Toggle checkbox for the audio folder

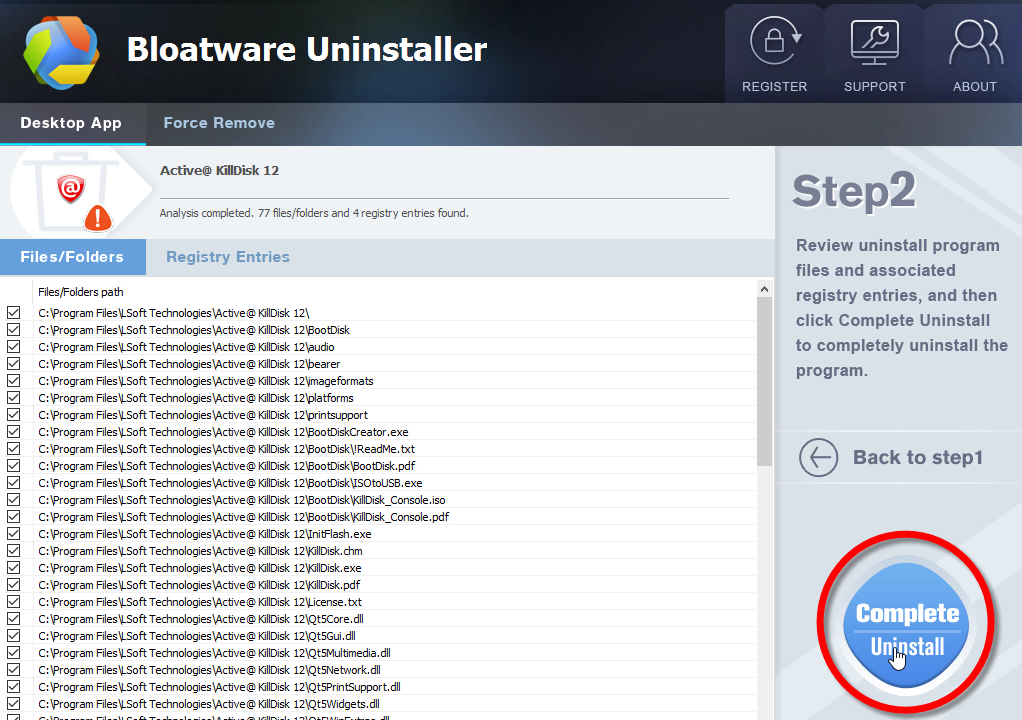pos(13,347)
